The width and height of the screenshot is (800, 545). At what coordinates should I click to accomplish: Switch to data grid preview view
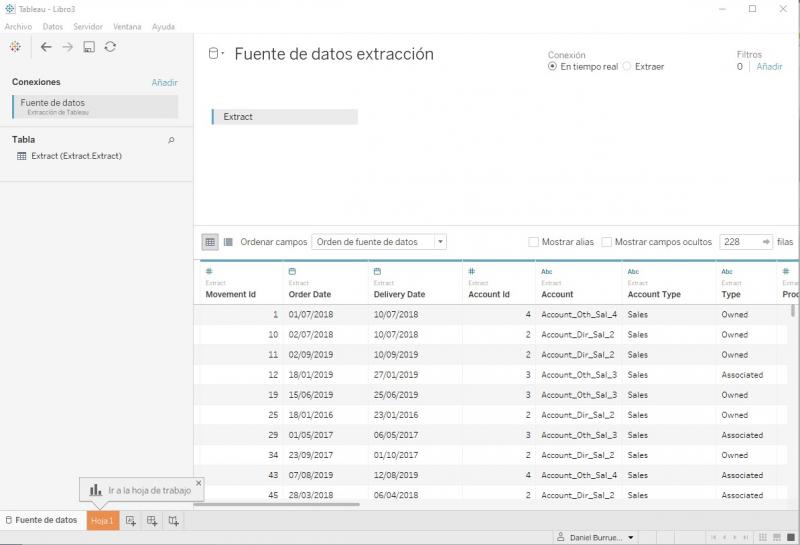click(210, 242)
